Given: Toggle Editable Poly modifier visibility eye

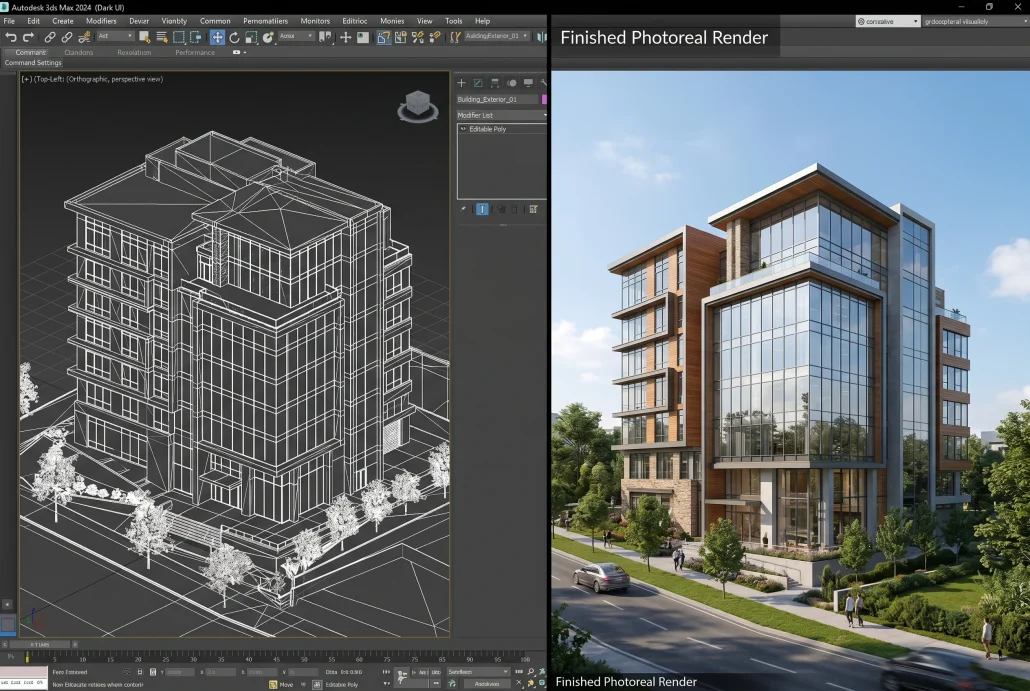Looking at the screenshot, I should click(463, 129).
